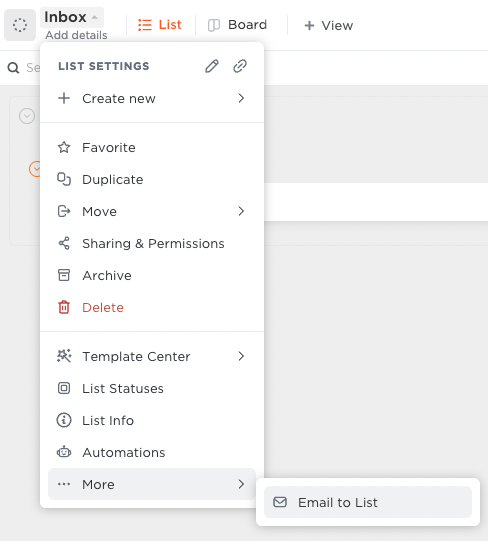This screenshot has height=541, width=488.
Task: Toggle the orange circular status collapse arrow
Action: [35, 169]
